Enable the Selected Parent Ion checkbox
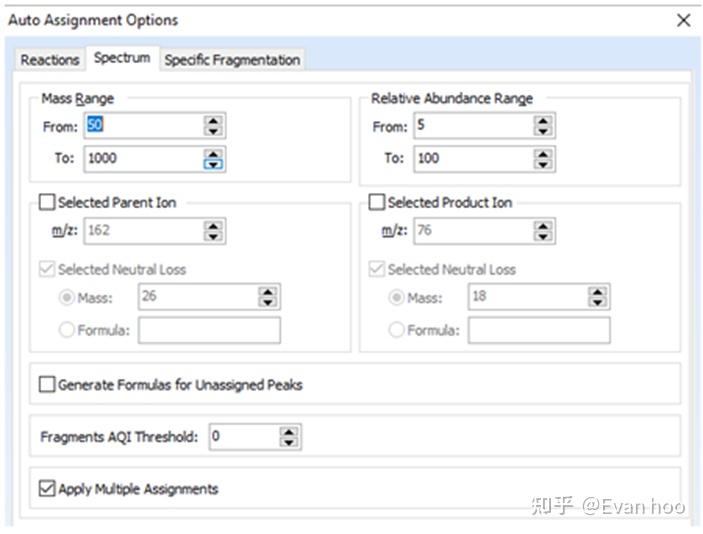 click(47, 203)
